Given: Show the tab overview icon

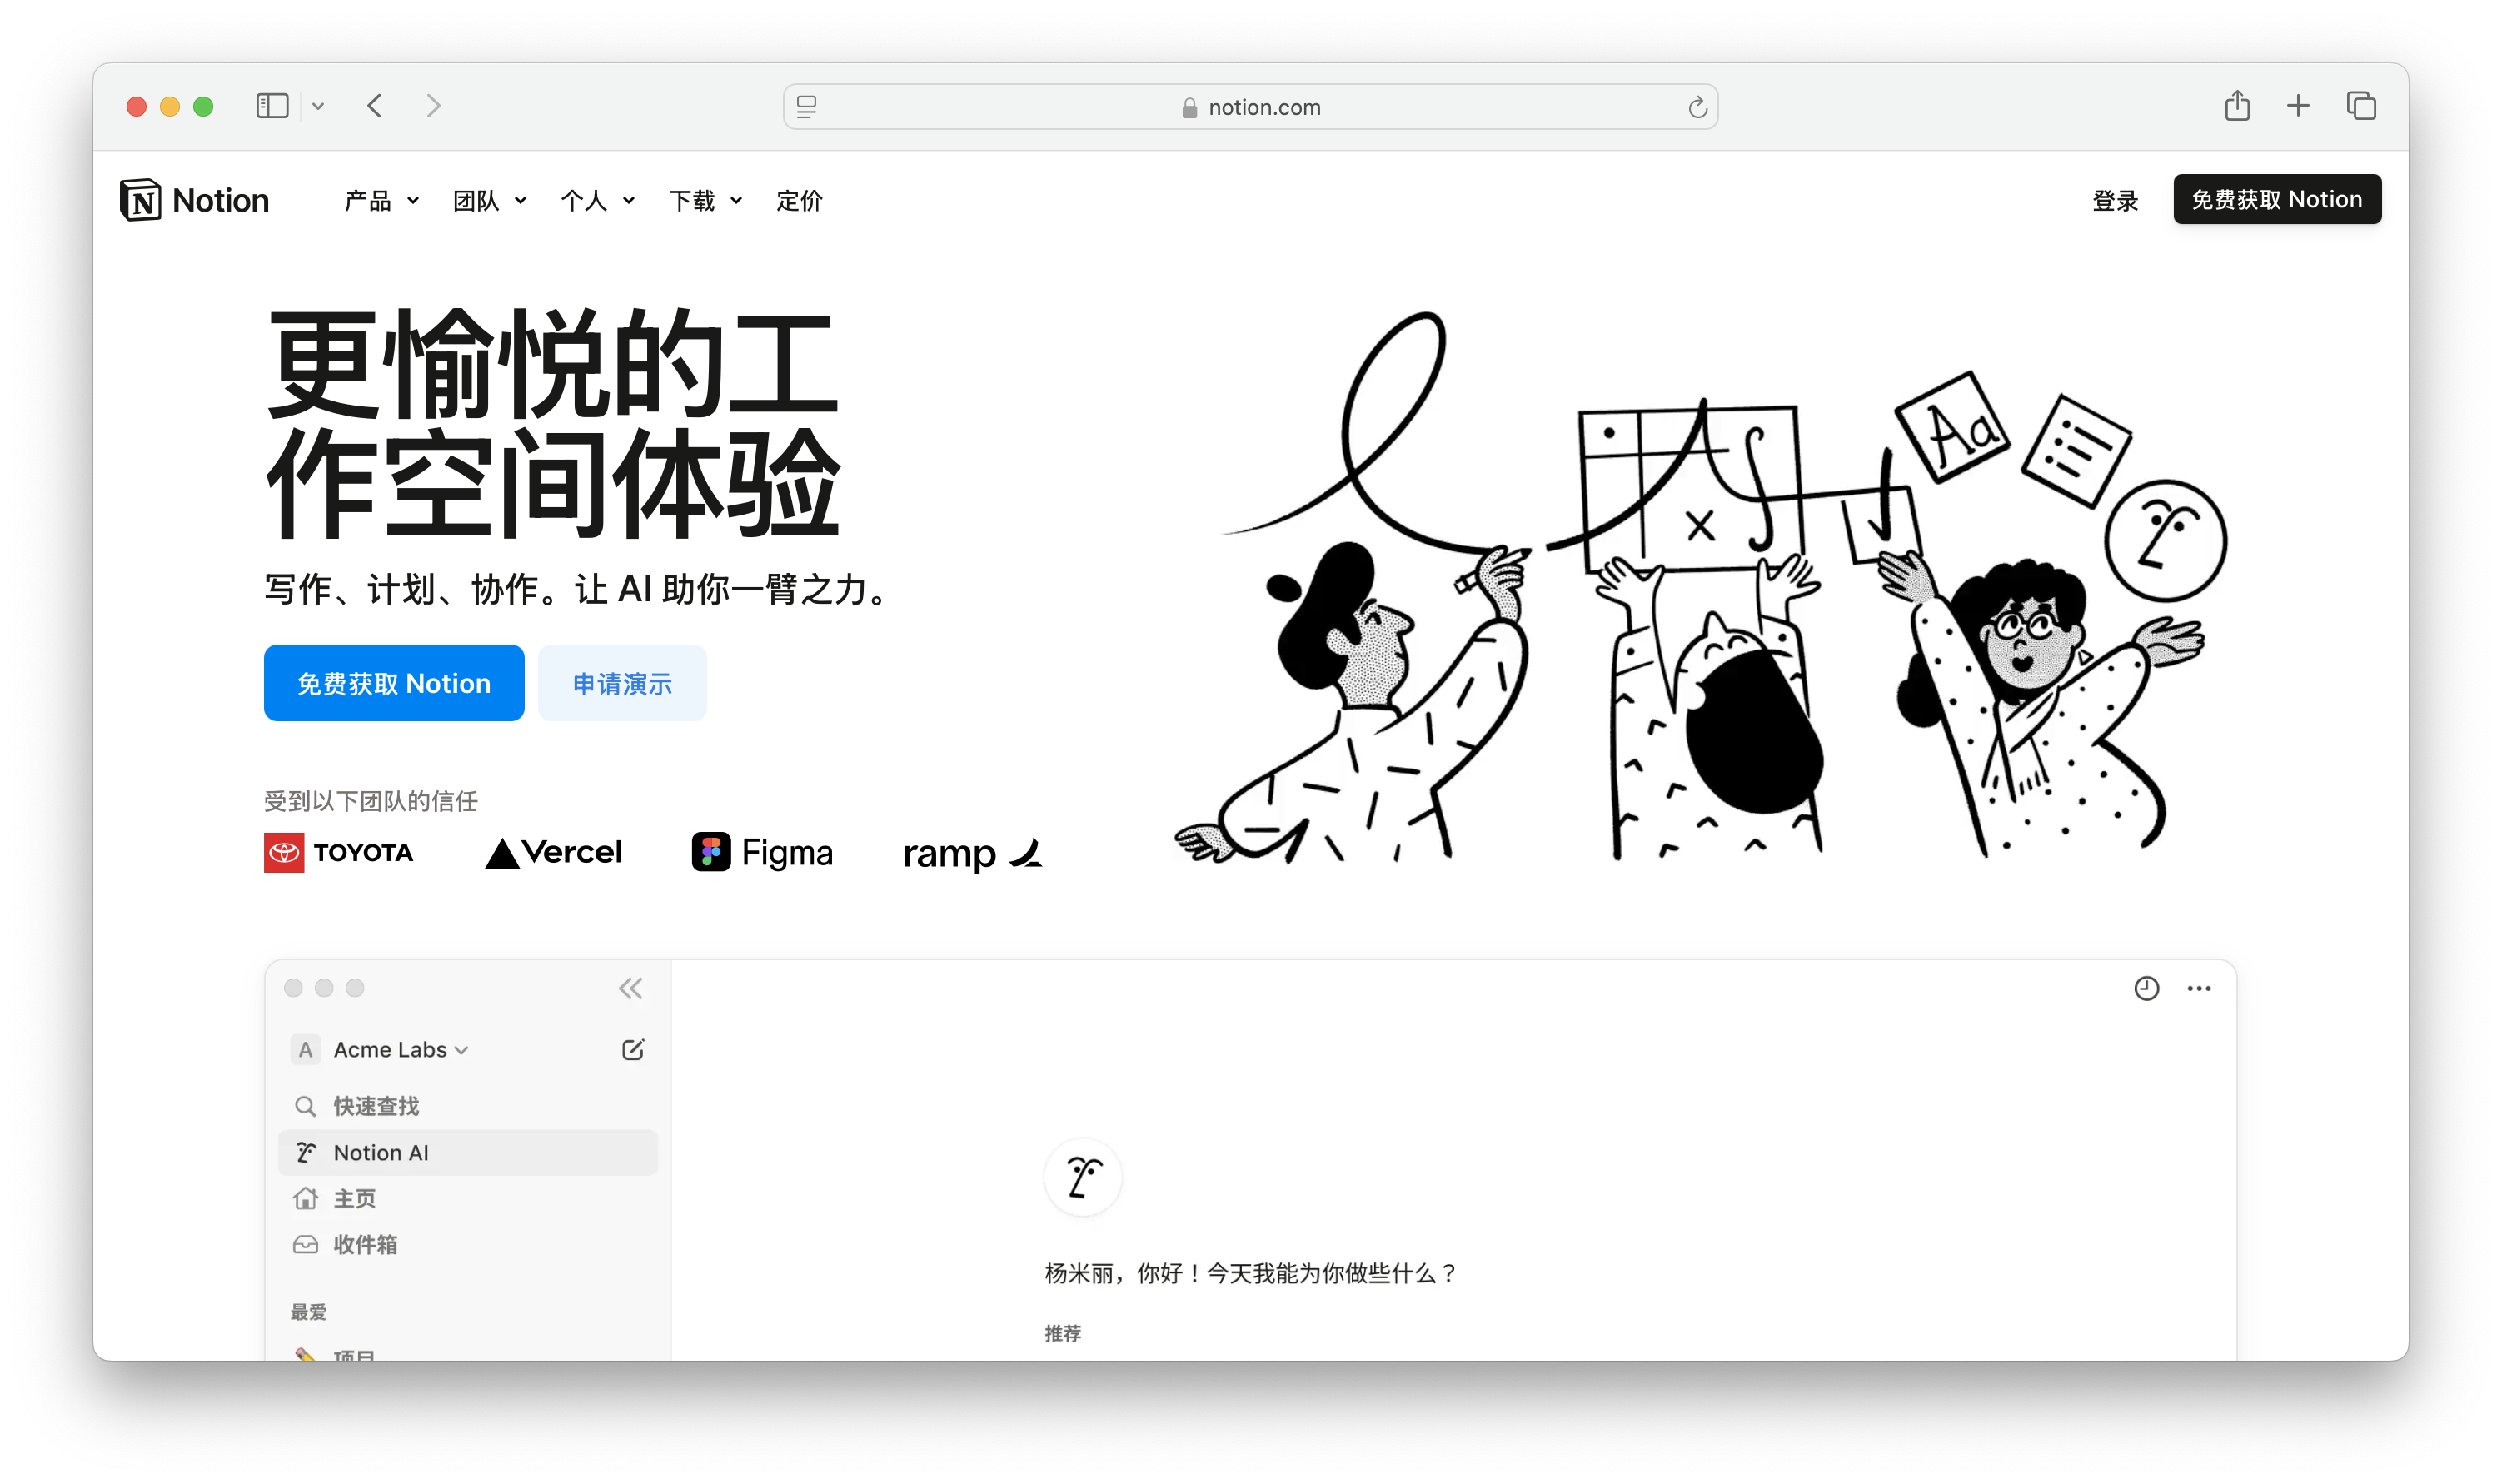Looking at the screenshot, I should click(x=2361, y=106).
